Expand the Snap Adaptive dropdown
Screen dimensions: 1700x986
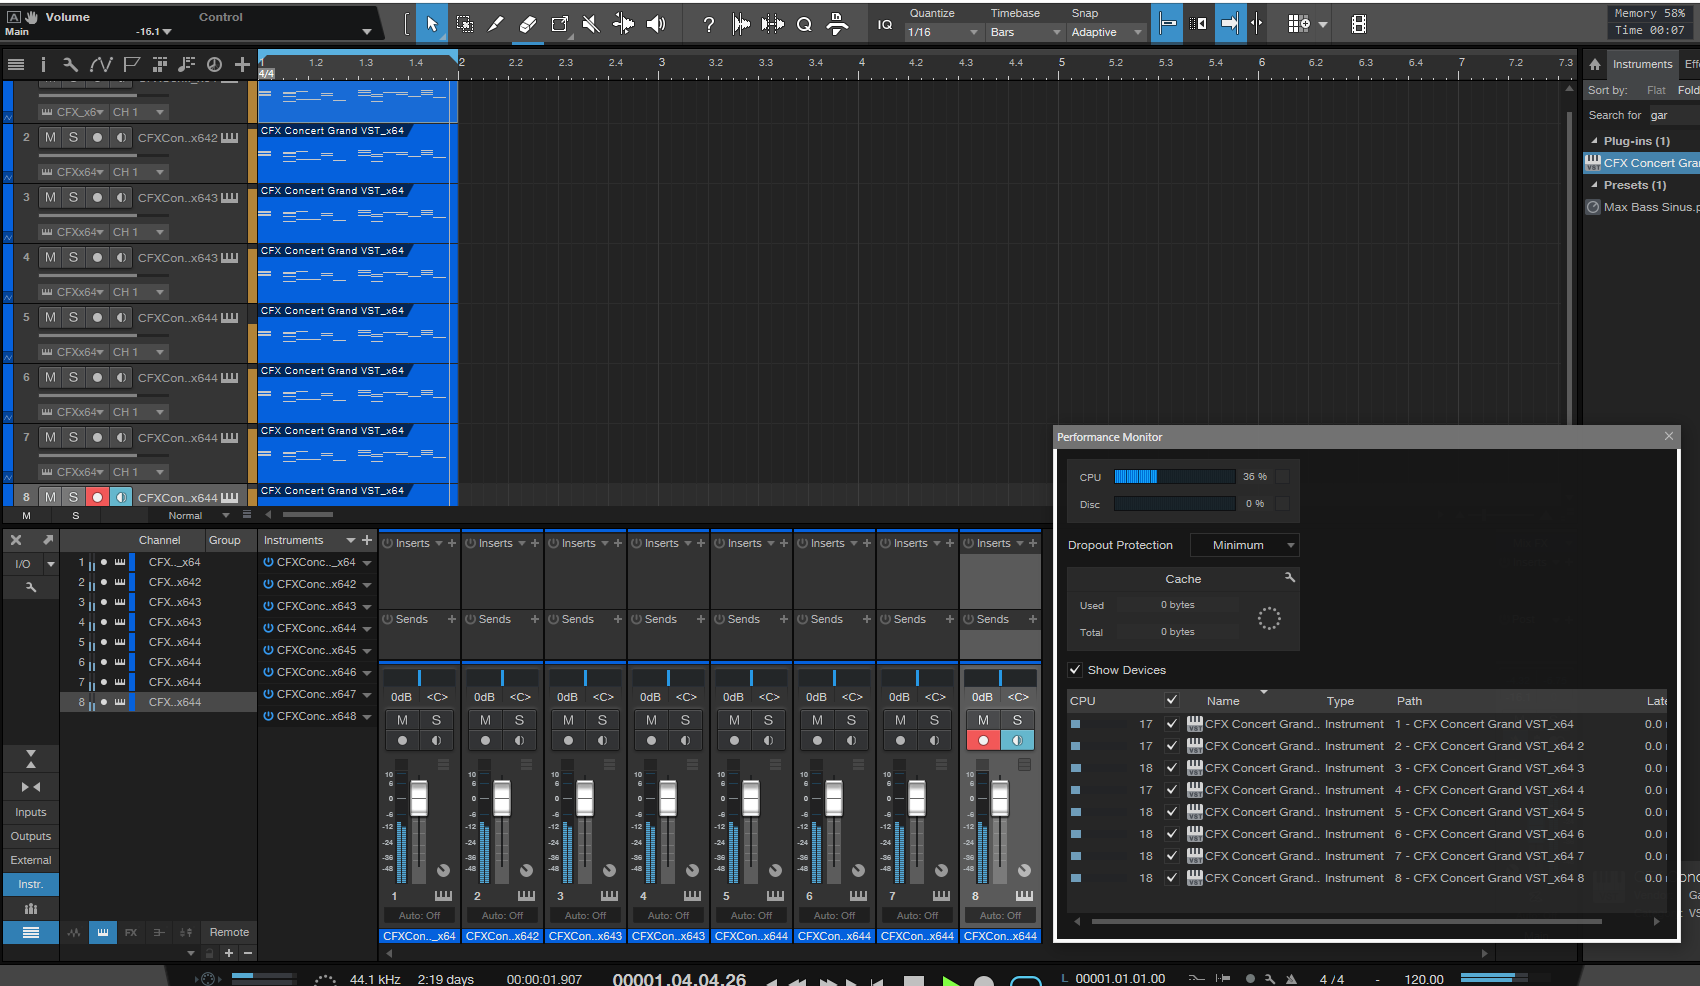click(1106, 32)
